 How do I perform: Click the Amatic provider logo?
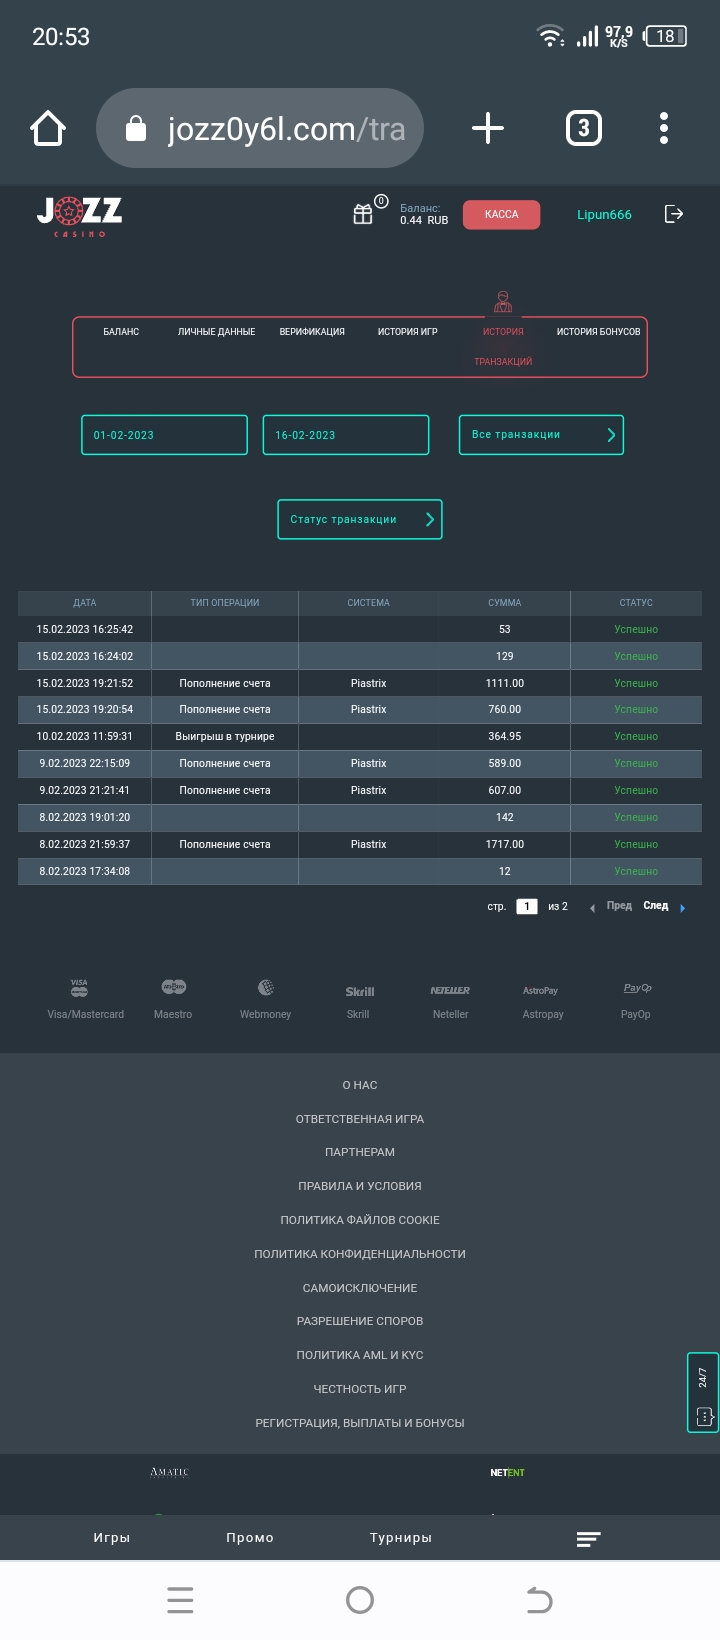(x=169, y=1472)
